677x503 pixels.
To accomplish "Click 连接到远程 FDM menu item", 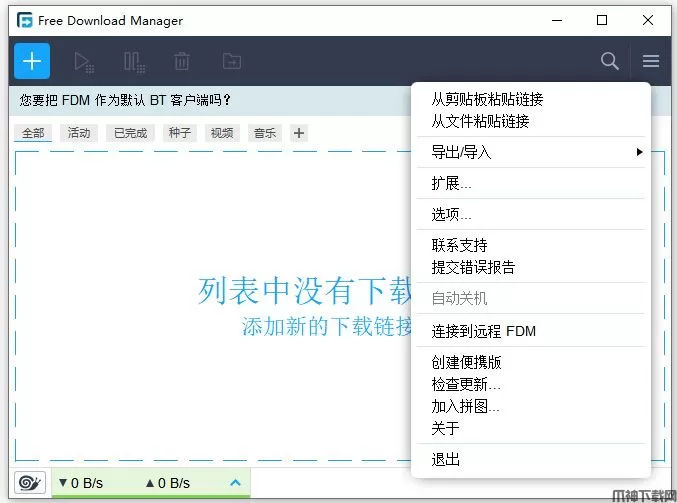I will [x=484, y=331].
